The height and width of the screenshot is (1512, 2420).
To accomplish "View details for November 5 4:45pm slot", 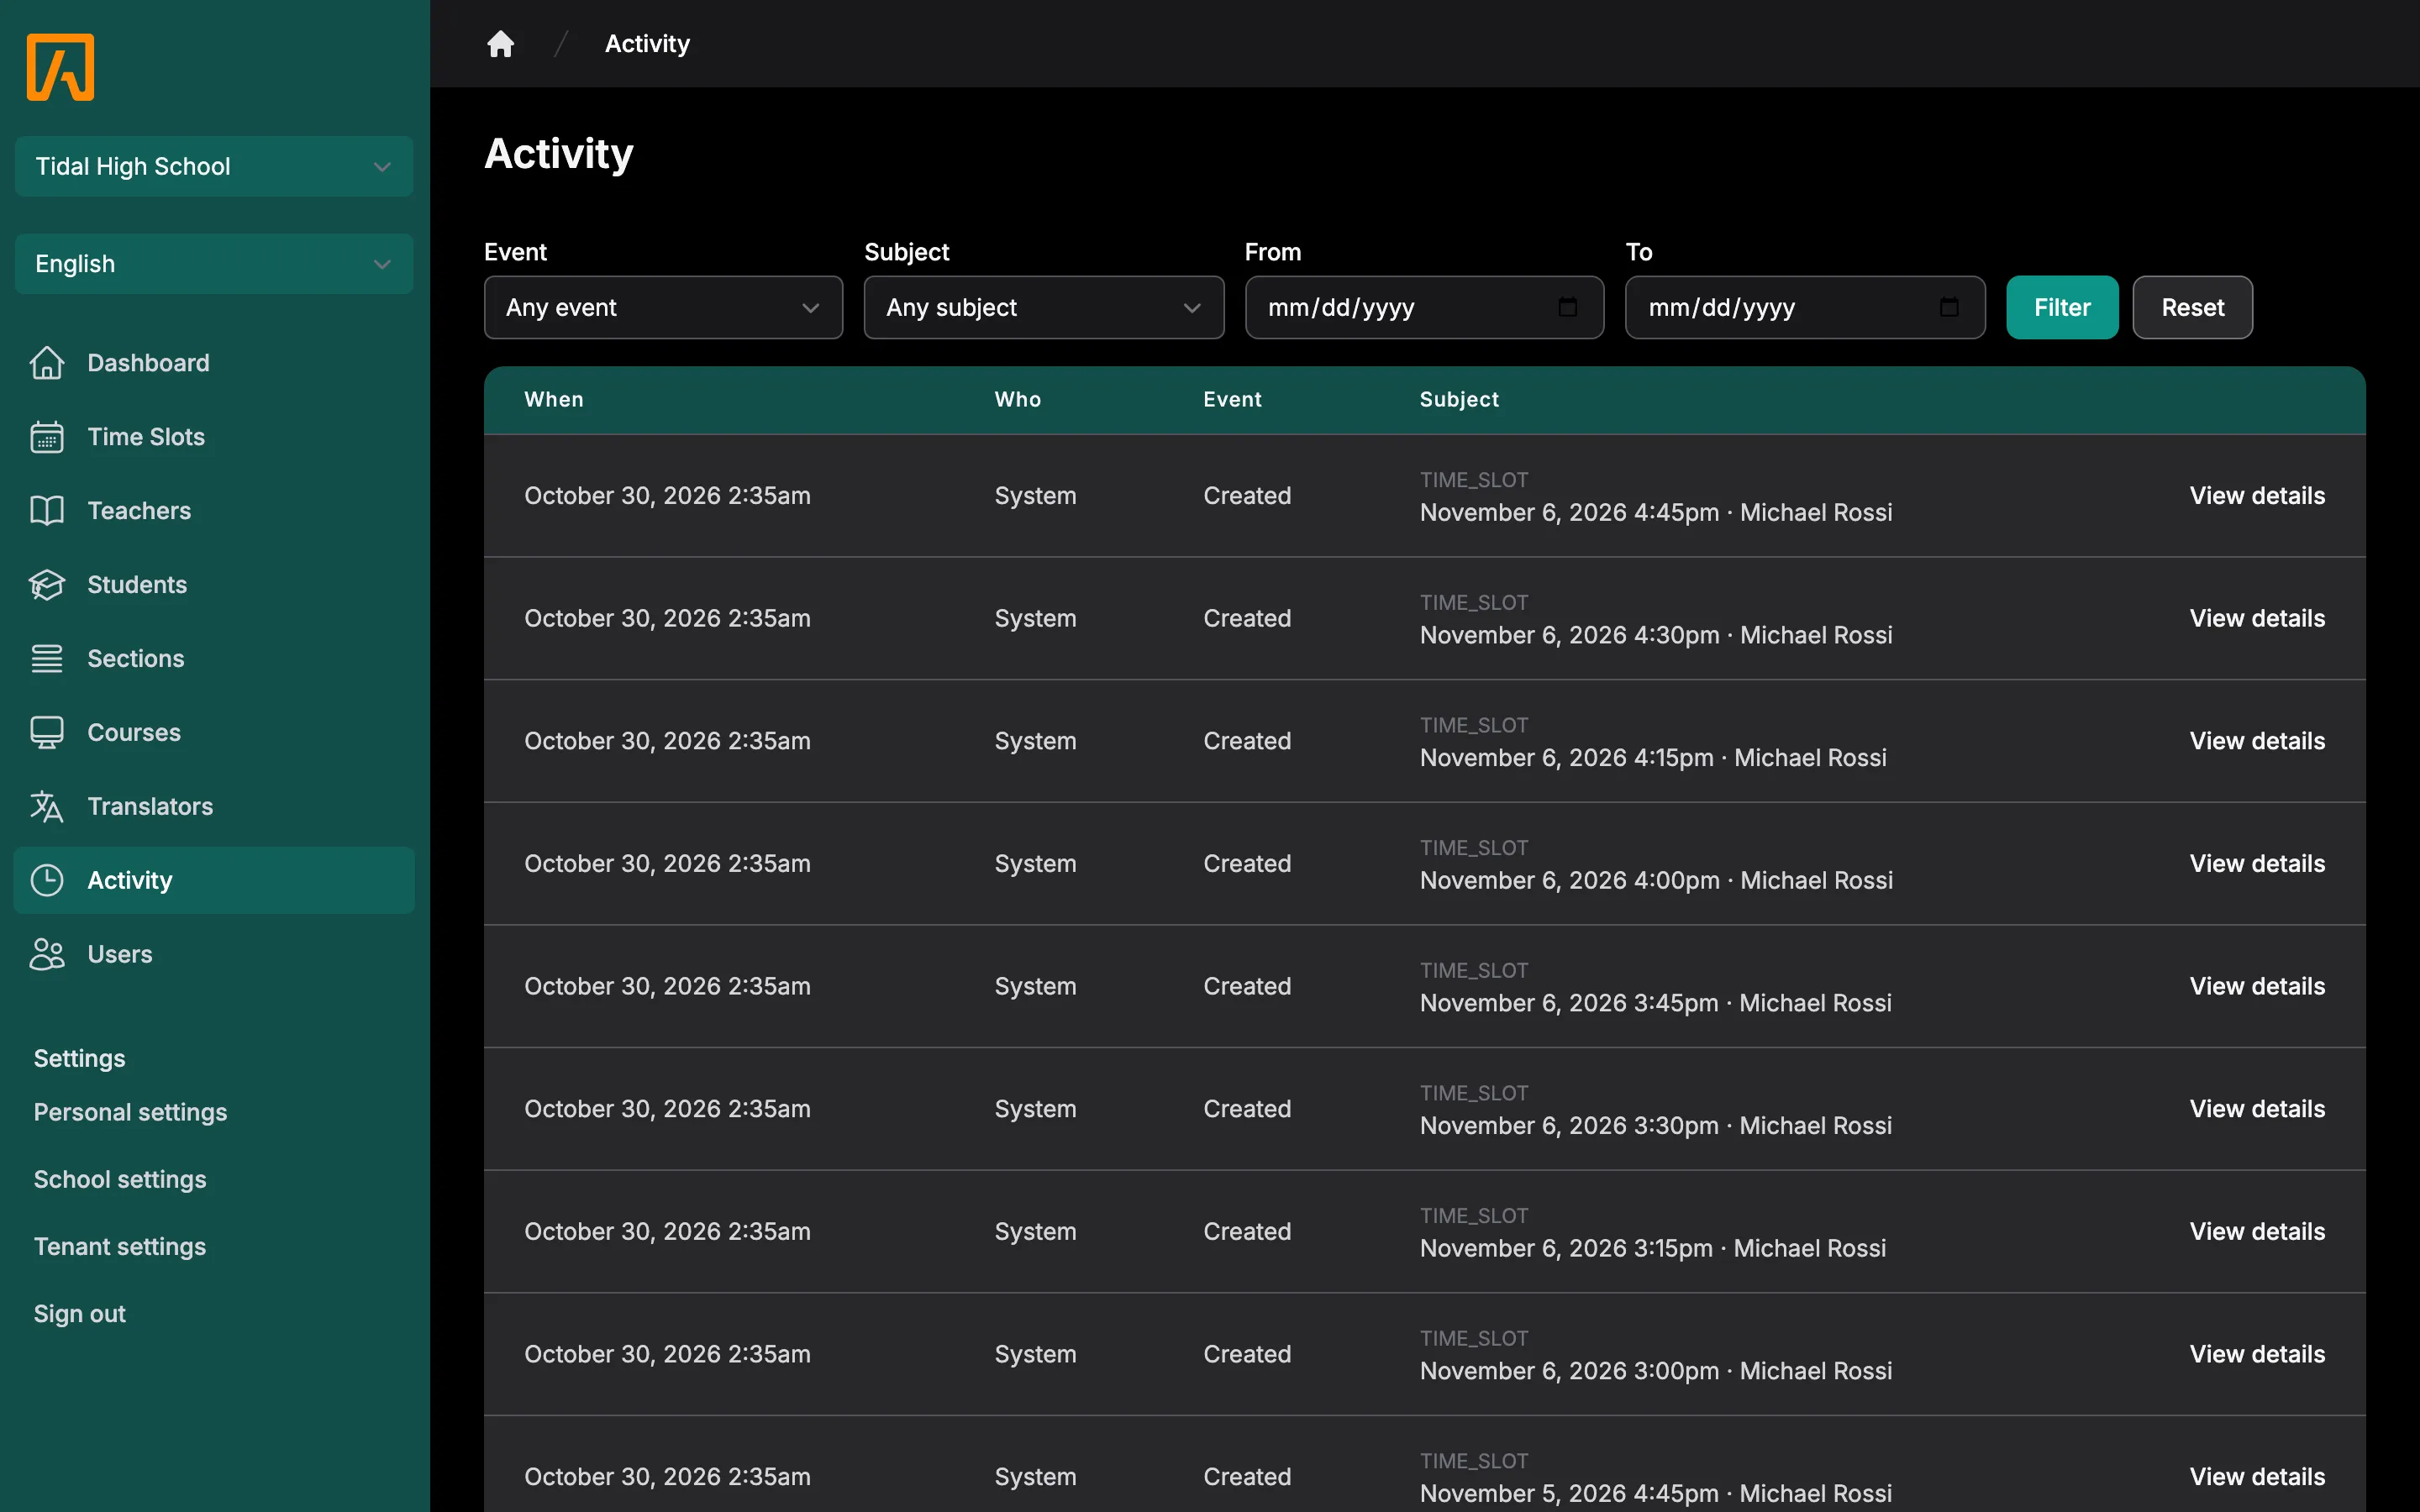I will (2257, 1477).
